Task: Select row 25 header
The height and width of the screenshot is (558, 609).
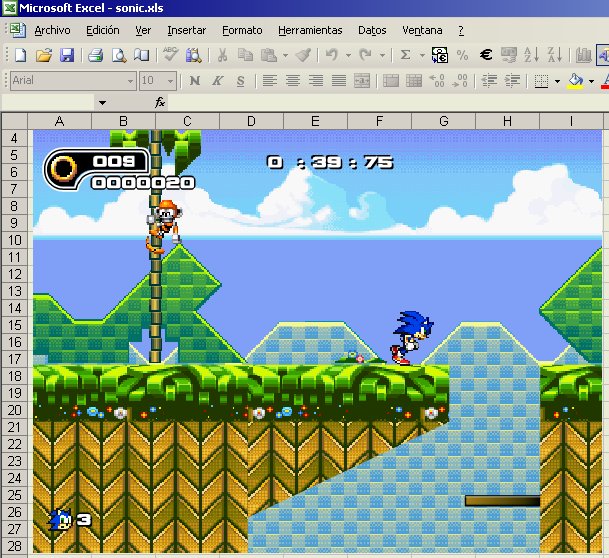Action: 15,495
